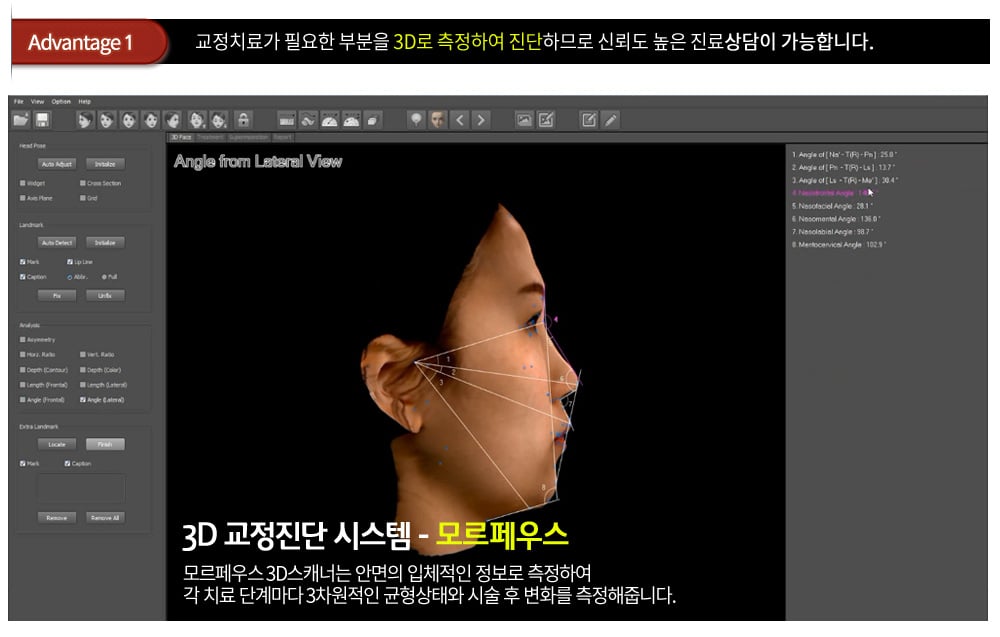Switch to the Treatment tab
Image resolution: width=1000 pixels, height=637 pixels.
click(210, 137)
